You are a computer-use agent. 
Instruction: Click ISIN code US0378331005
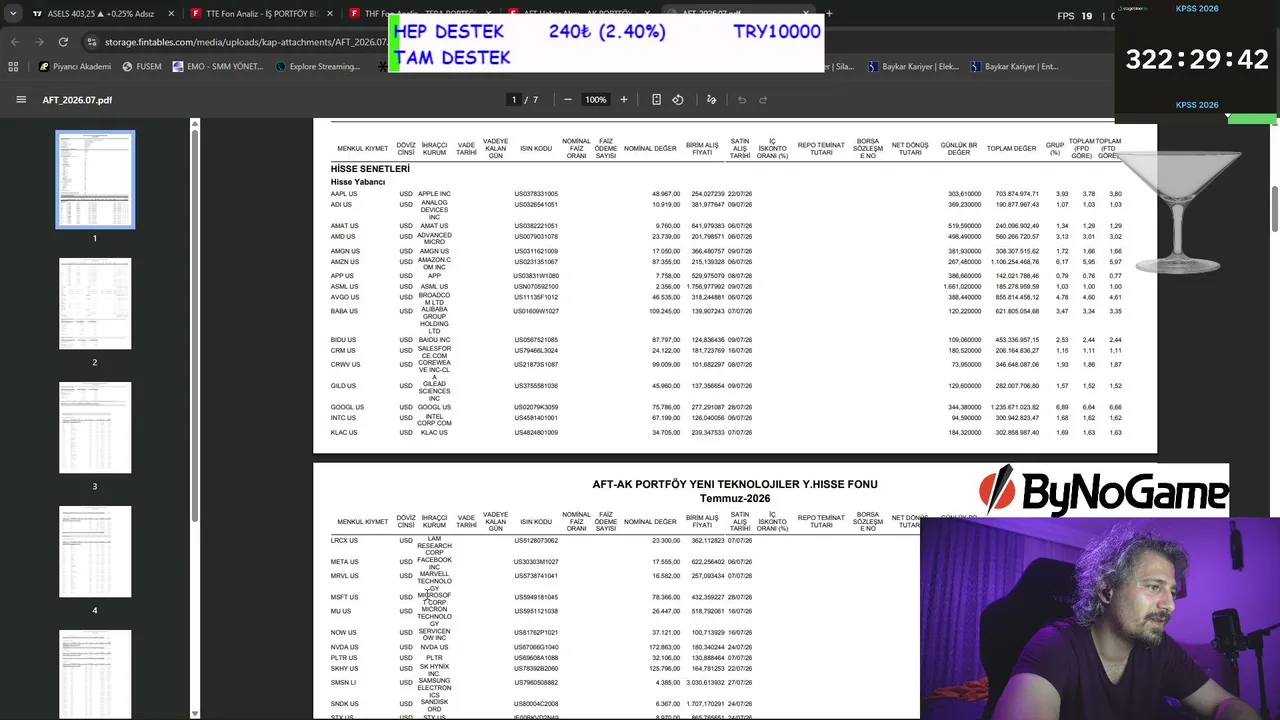536,194
